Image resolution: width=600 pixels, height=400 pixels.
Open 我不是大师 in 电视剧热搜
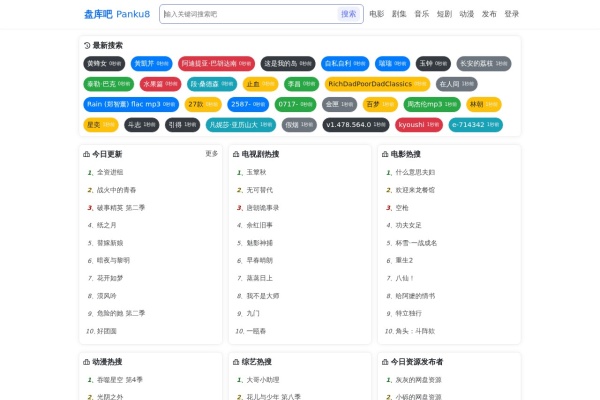(x=262, y=296)
